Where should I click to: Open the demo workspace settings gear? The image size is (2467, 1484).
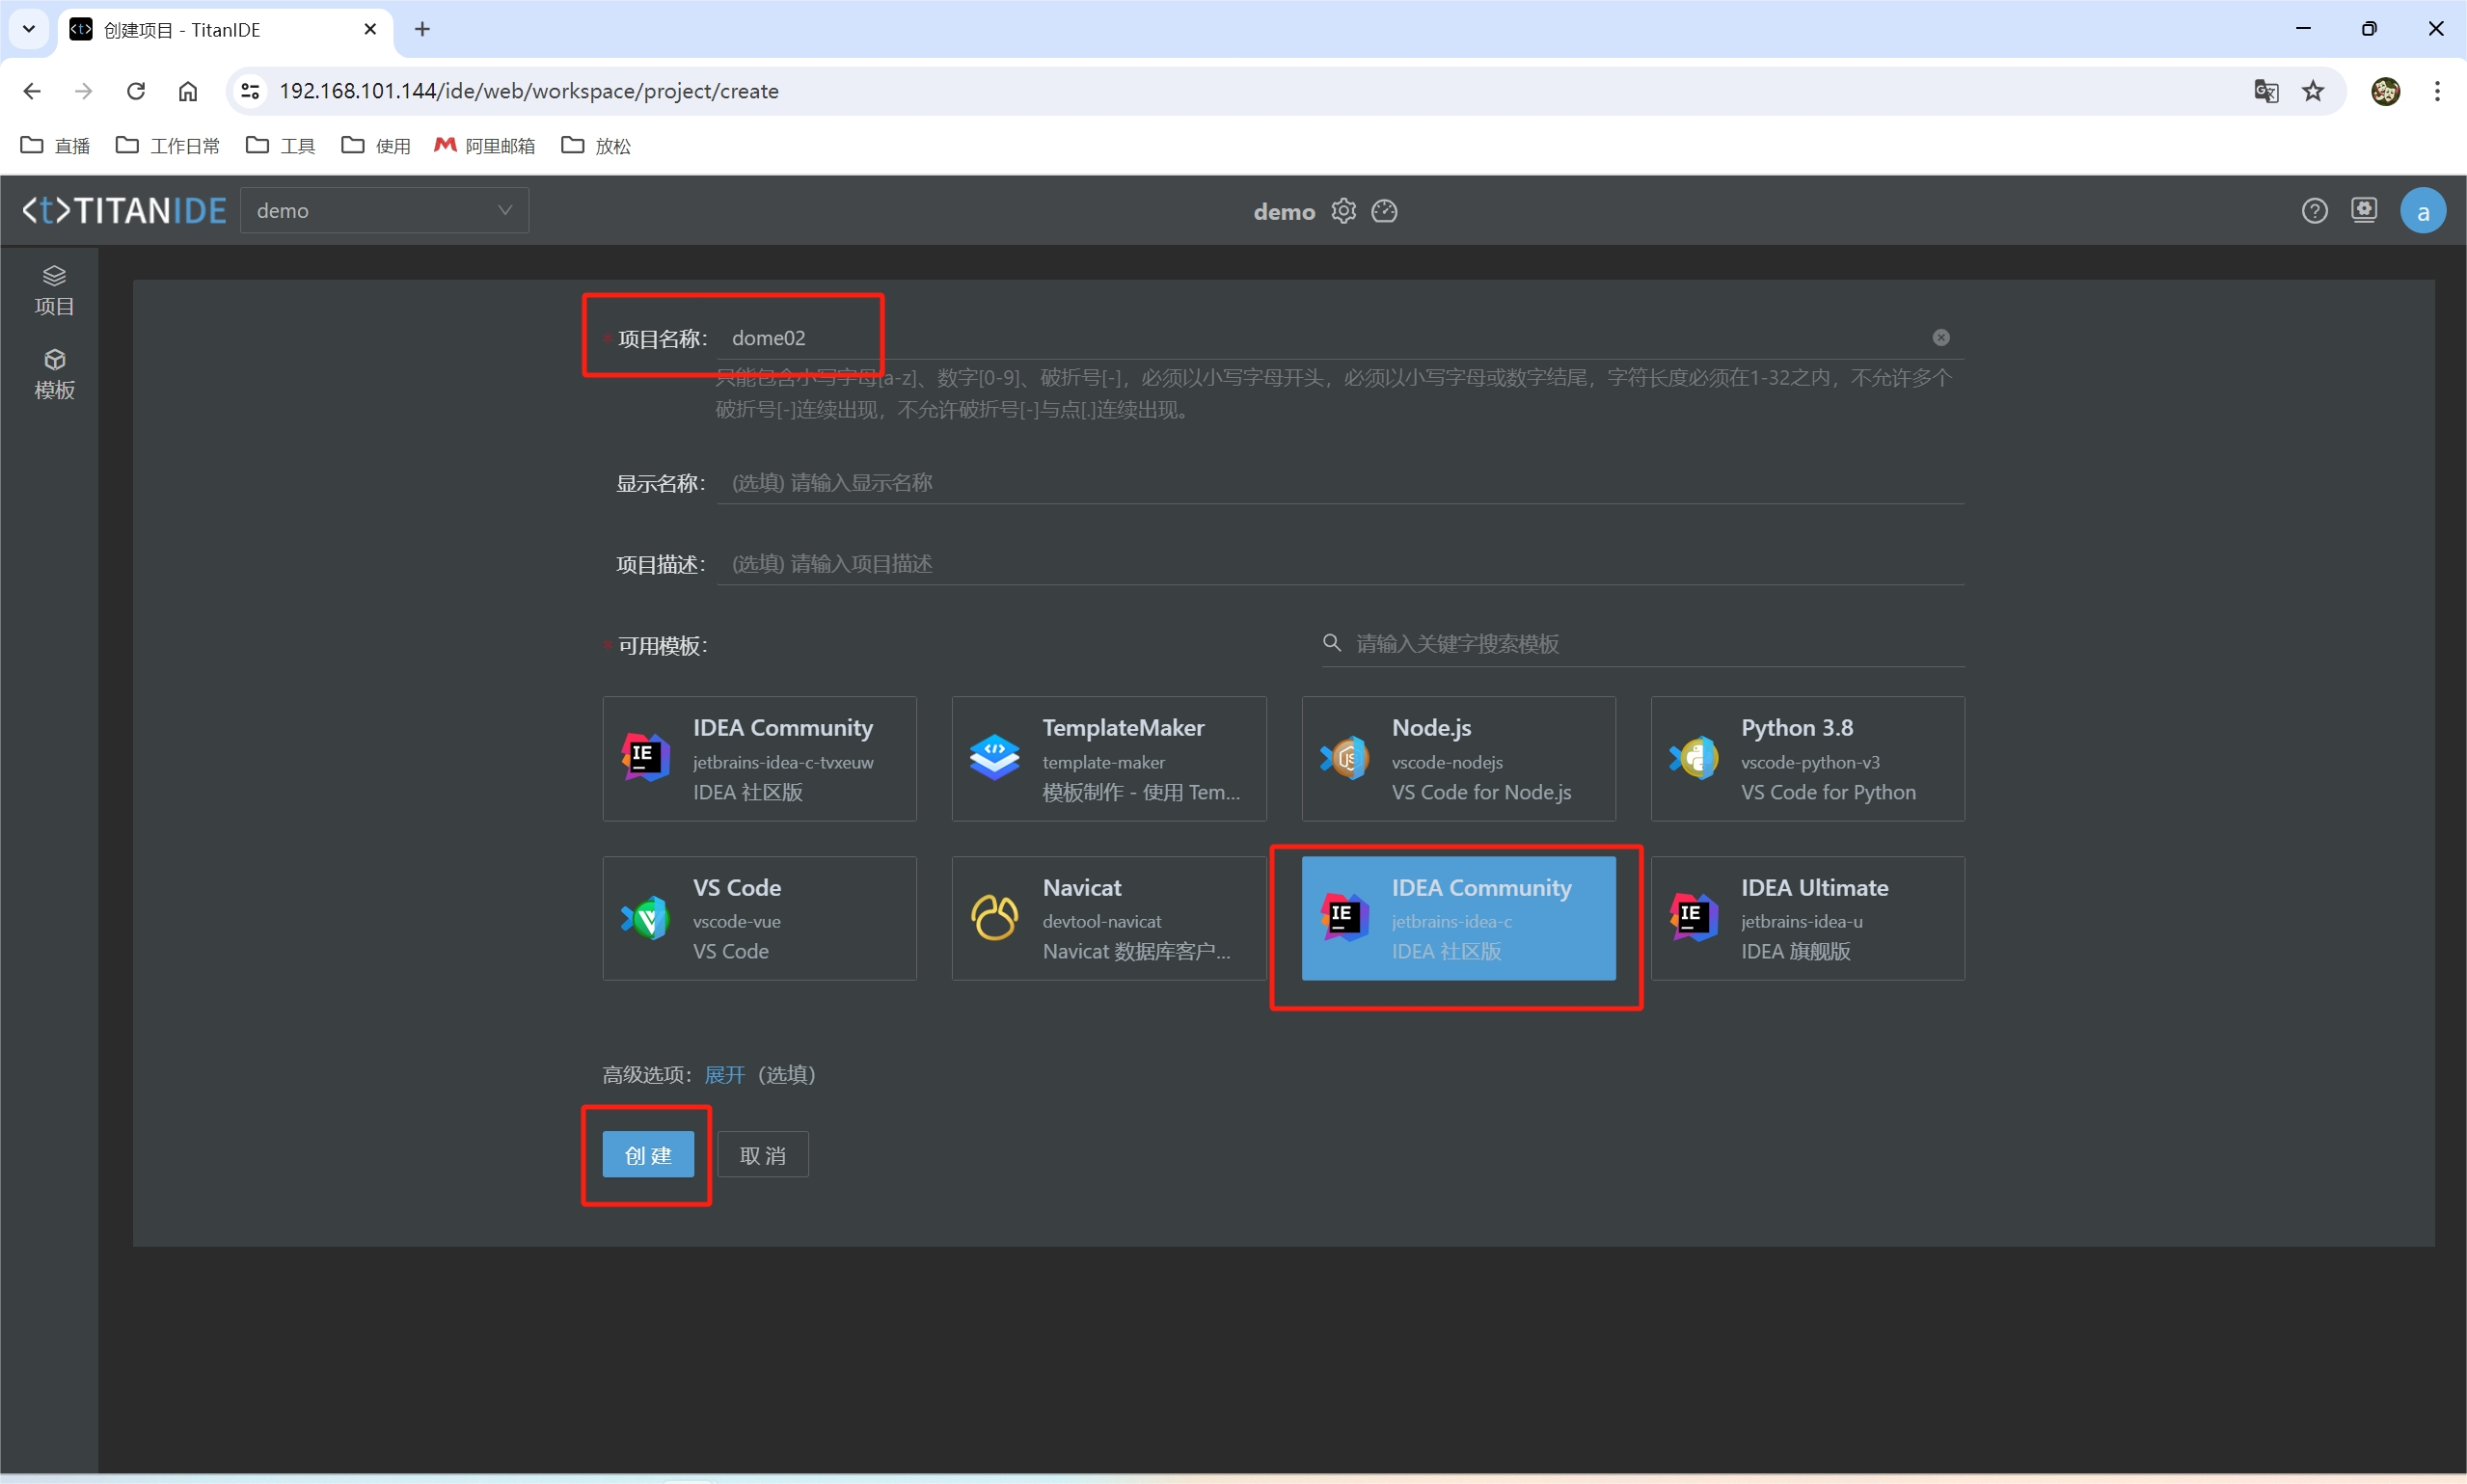coord(1343,211)
